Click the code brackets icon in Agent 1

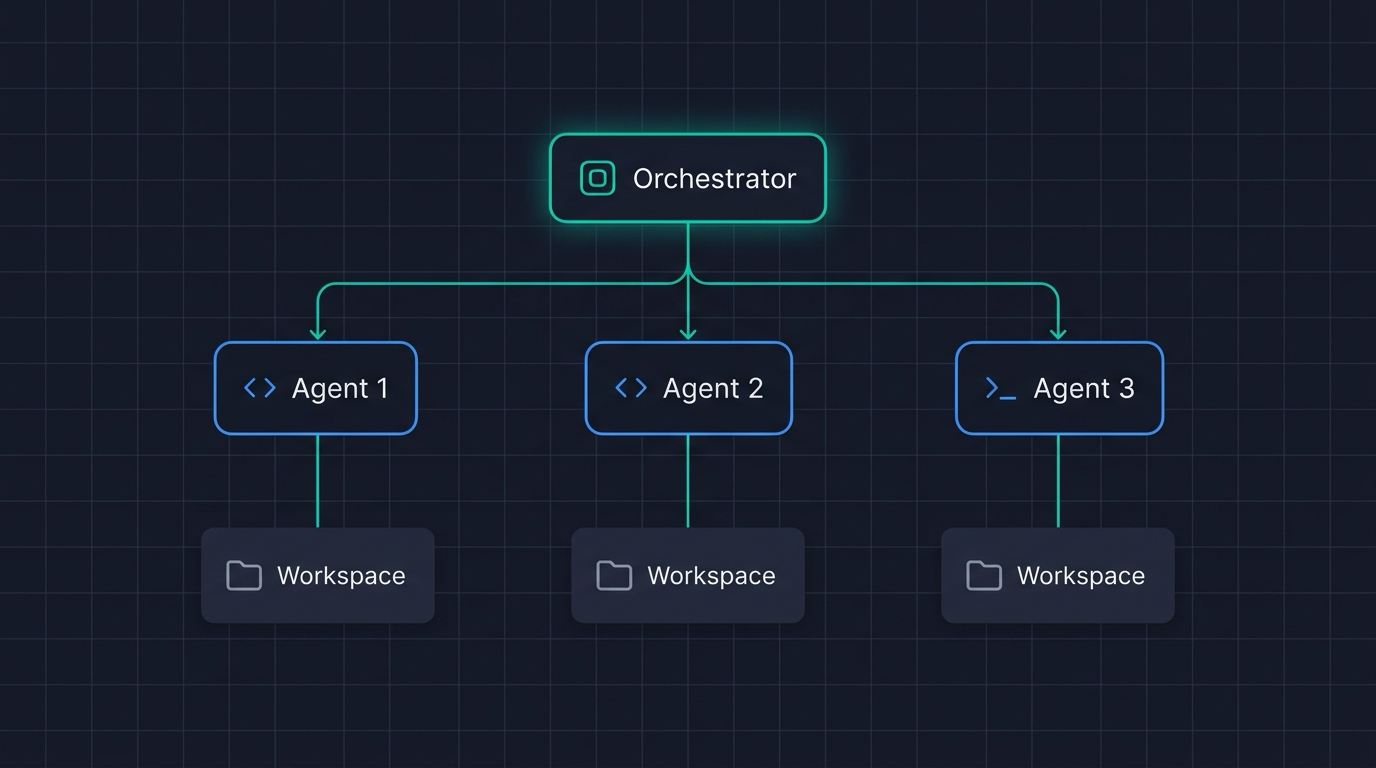260,388
